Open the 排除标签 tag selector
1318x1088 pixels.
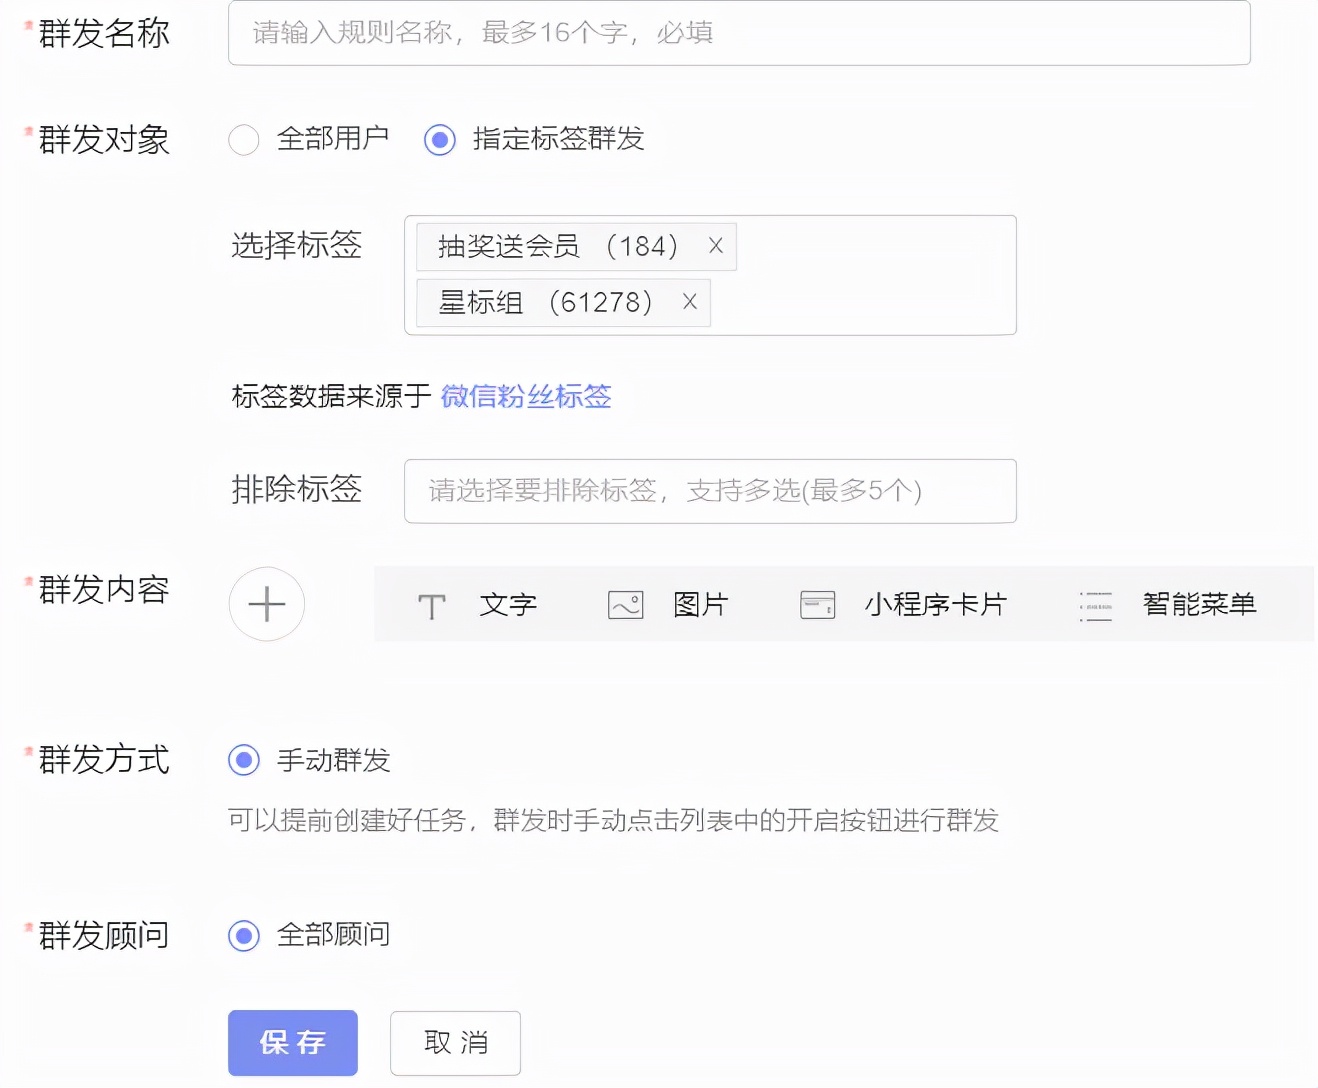[x=710, y=491]
